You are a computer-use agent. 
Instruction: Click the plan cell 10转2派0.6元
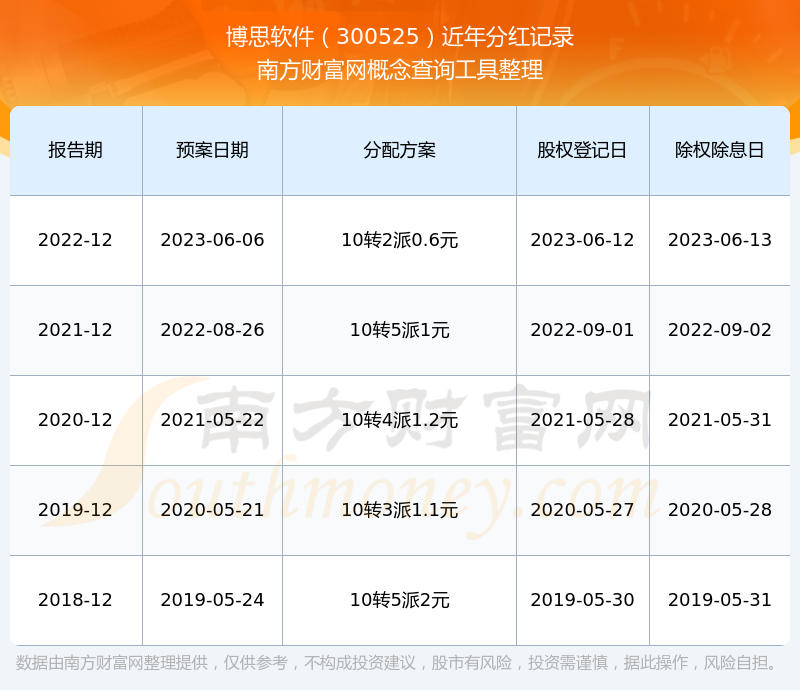pyautogui.click(x=399, y=240)
